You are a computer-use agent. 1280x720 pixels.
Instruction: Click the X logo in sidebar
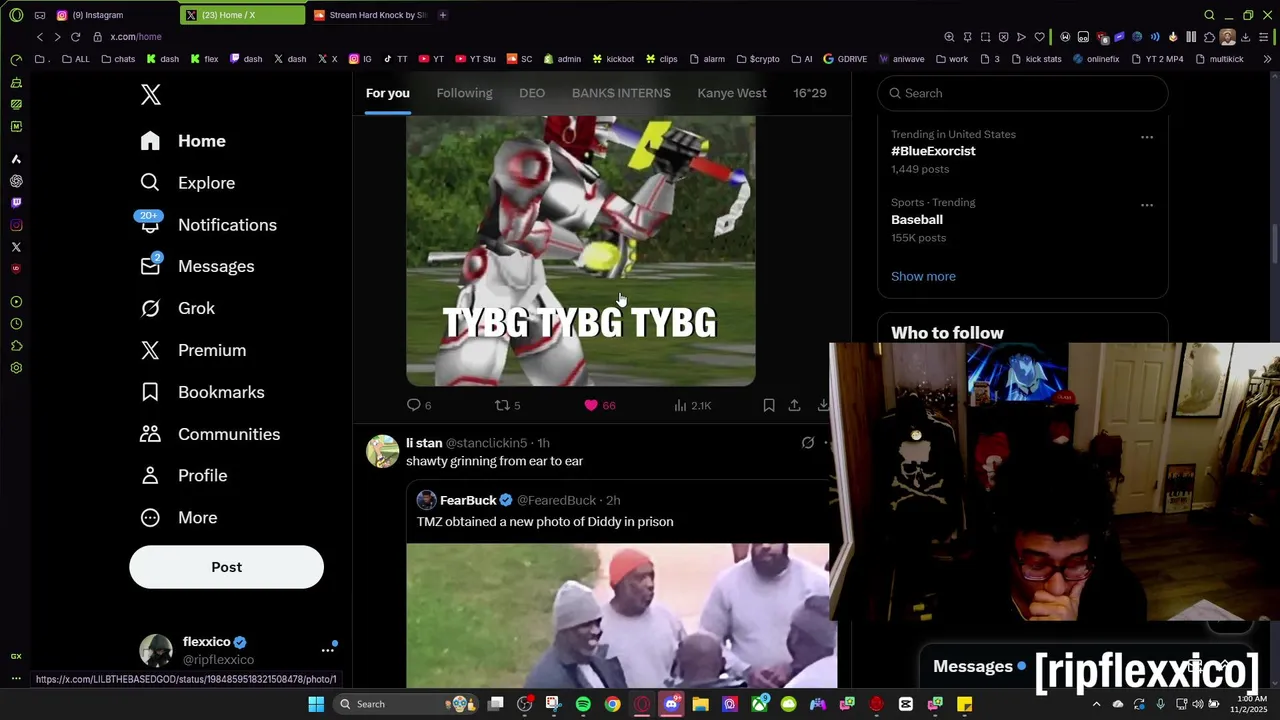click(150, 95)
